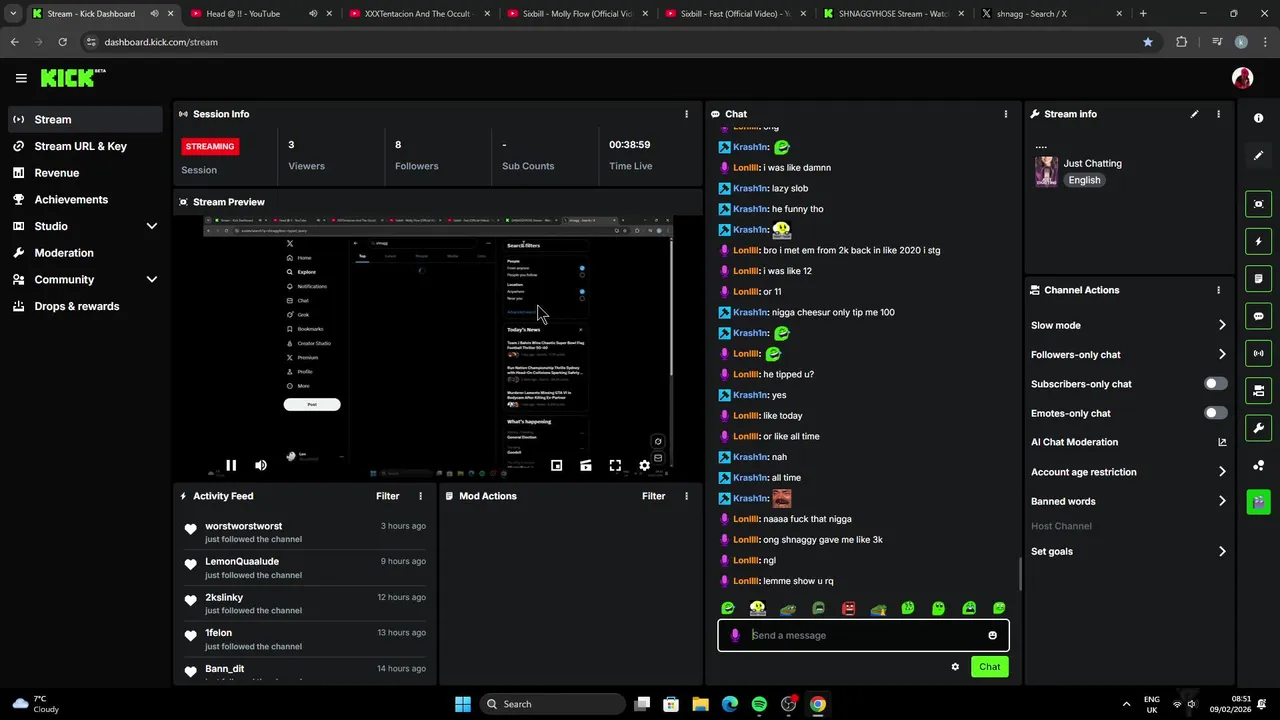This screenshot has height=720, width=1280.
Task: Enable picture-in-picture on the preview
Action: pyautogui.click(x=556, y=465)
